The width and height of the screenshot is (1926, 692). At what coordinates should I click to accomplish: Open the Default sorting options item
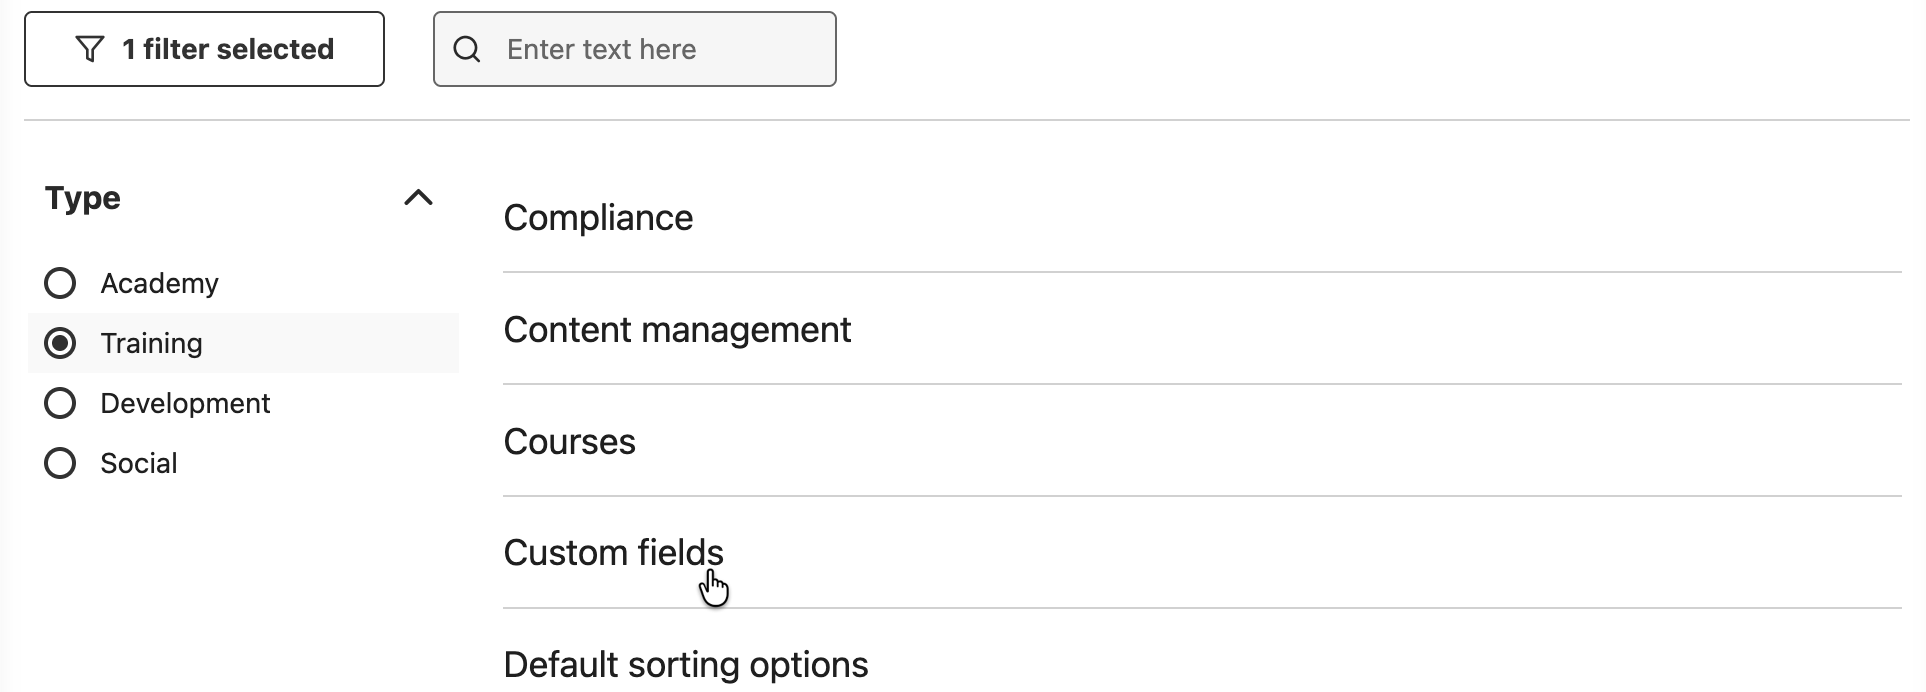tap(685, 665)
